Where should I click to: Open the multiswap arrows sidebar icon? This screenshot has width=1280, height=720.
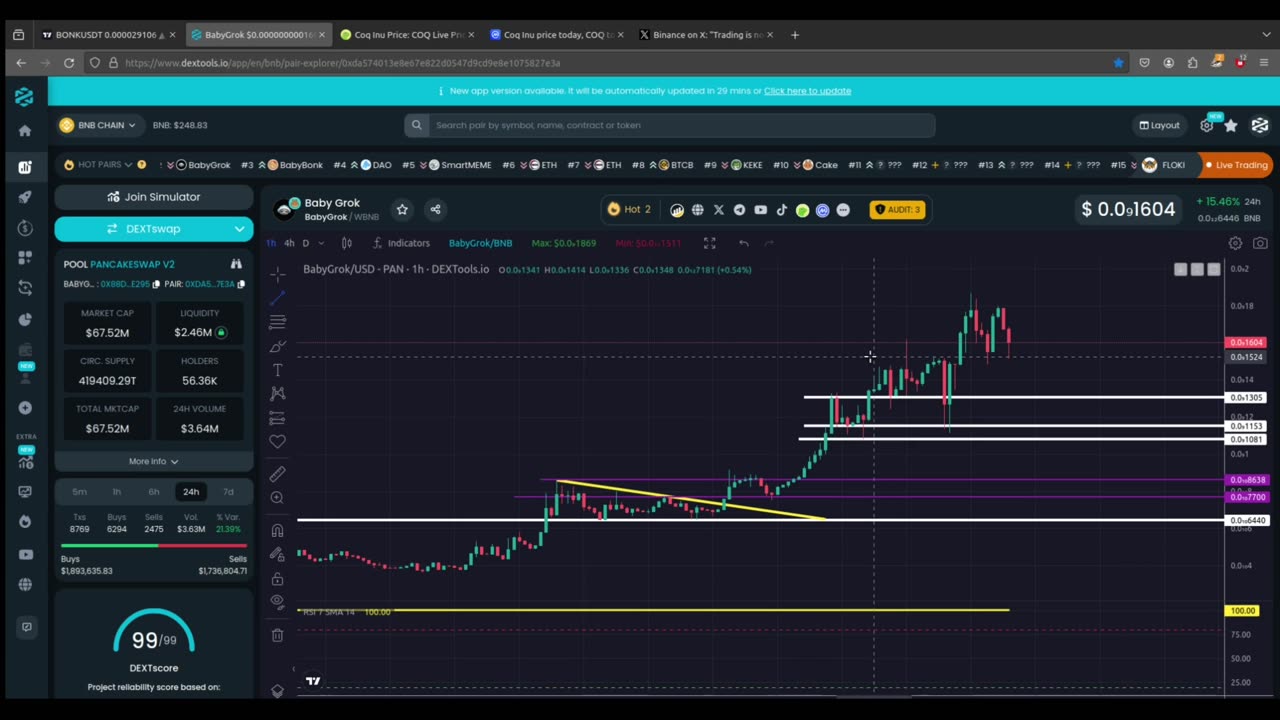coord(25,288)
